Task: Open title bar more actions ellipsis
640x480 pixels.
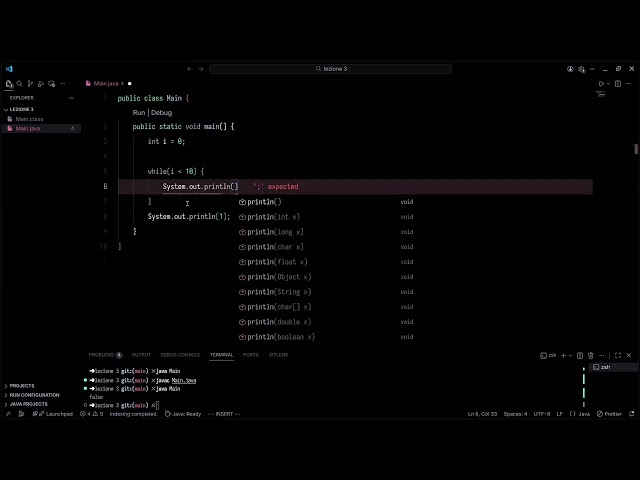Action: (592, 69)
